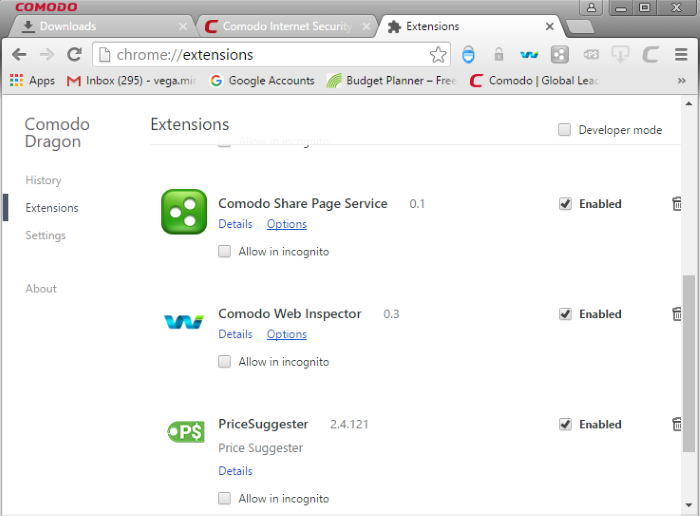Viewport: 700px width, 516px height.
Task: Open About in the sidebar
Action: [x=41, y=288]
